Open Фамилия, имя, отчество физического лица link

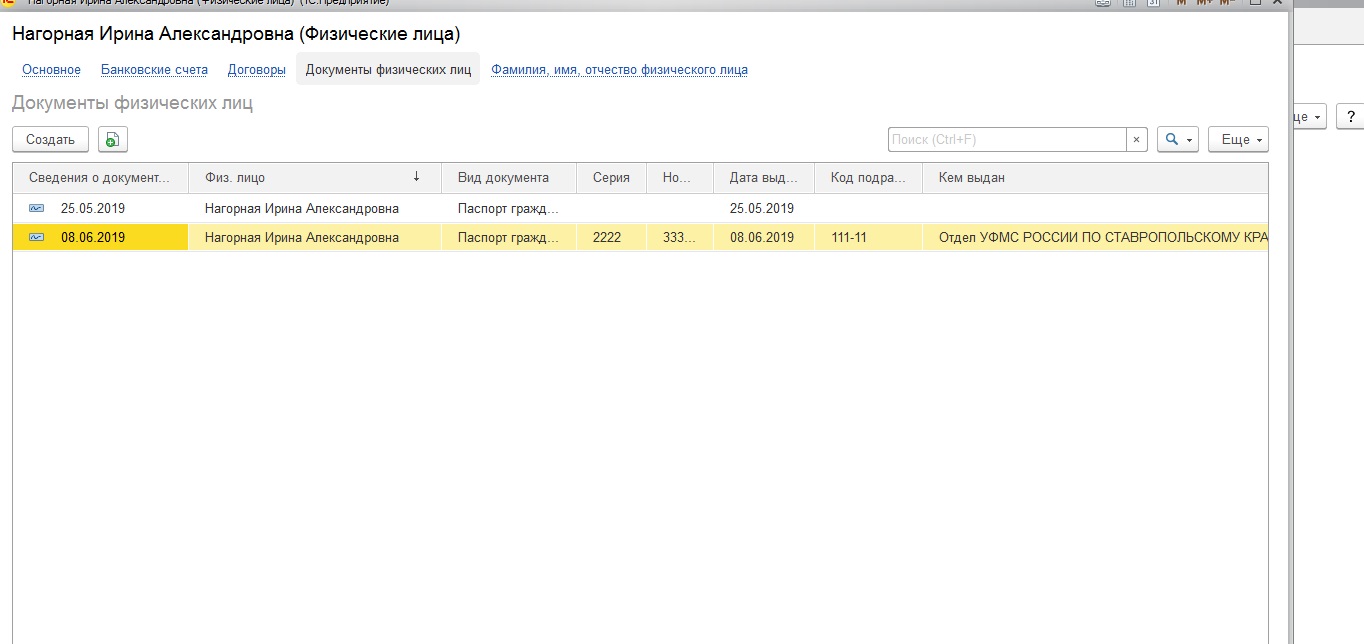coord(619,70)
